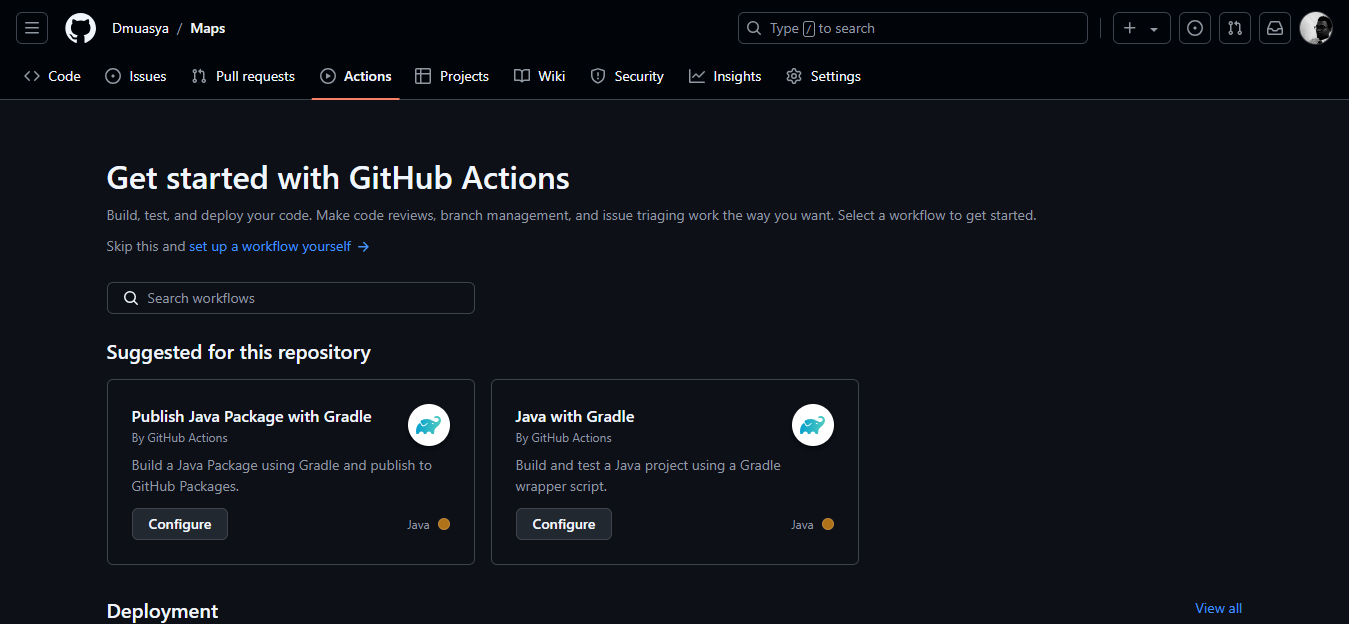The width and height of the screenshot is (1349, 624).
Task: Switch to the Projects tab
Action: [452, 76]
